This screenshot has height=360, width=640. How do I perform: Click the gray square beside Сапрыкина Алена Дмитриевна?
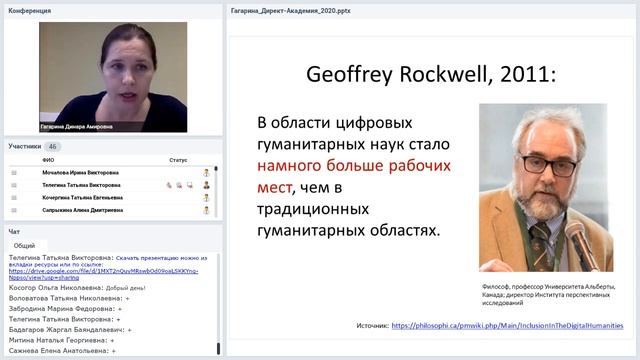pyautogui.click(x=14, y=211)
